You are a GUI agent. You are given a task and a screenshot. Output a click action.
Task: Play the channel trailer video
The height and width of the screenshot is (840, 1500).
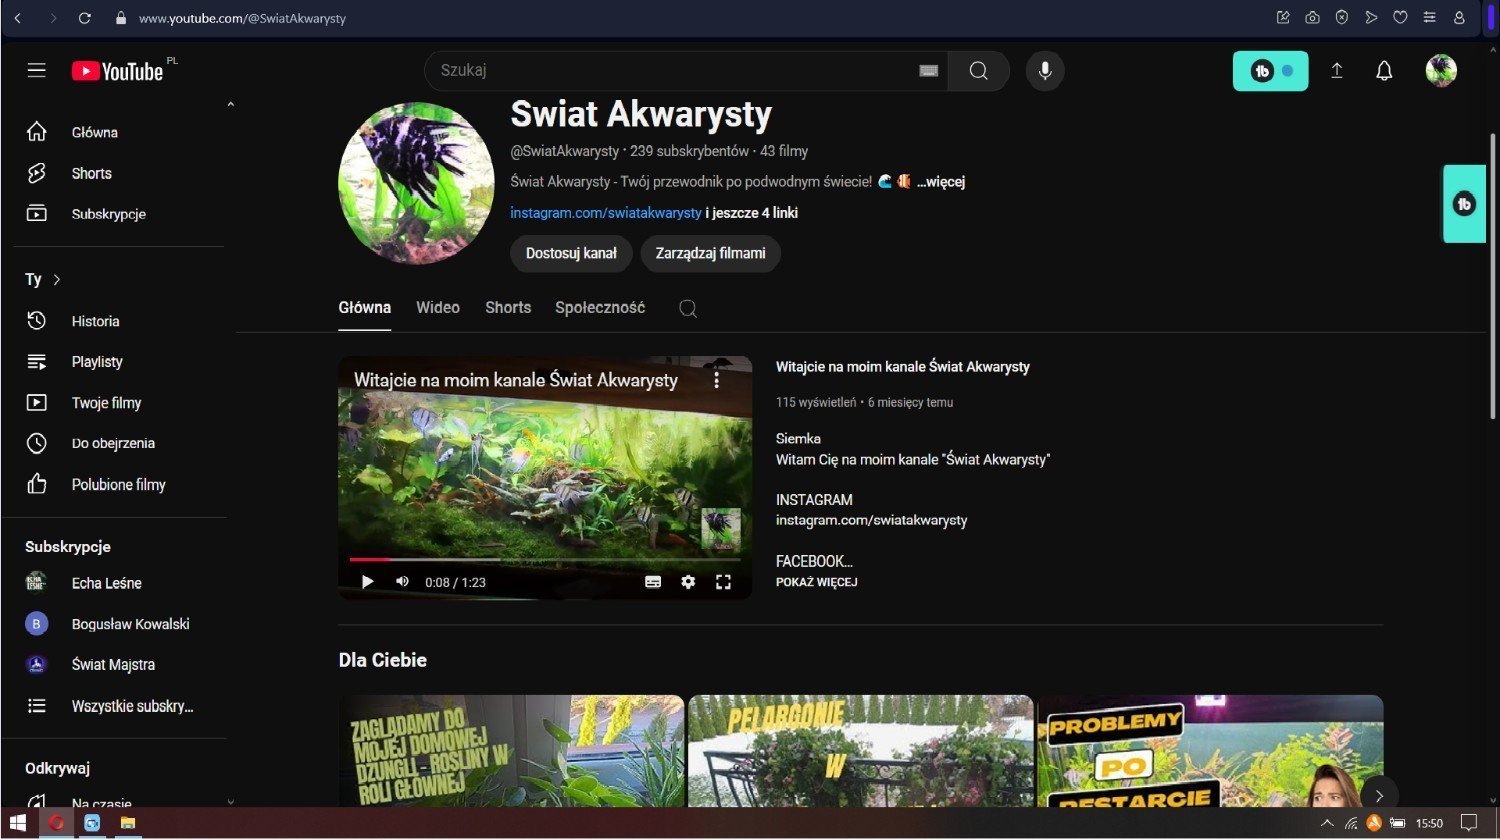[x=368, y=582]
